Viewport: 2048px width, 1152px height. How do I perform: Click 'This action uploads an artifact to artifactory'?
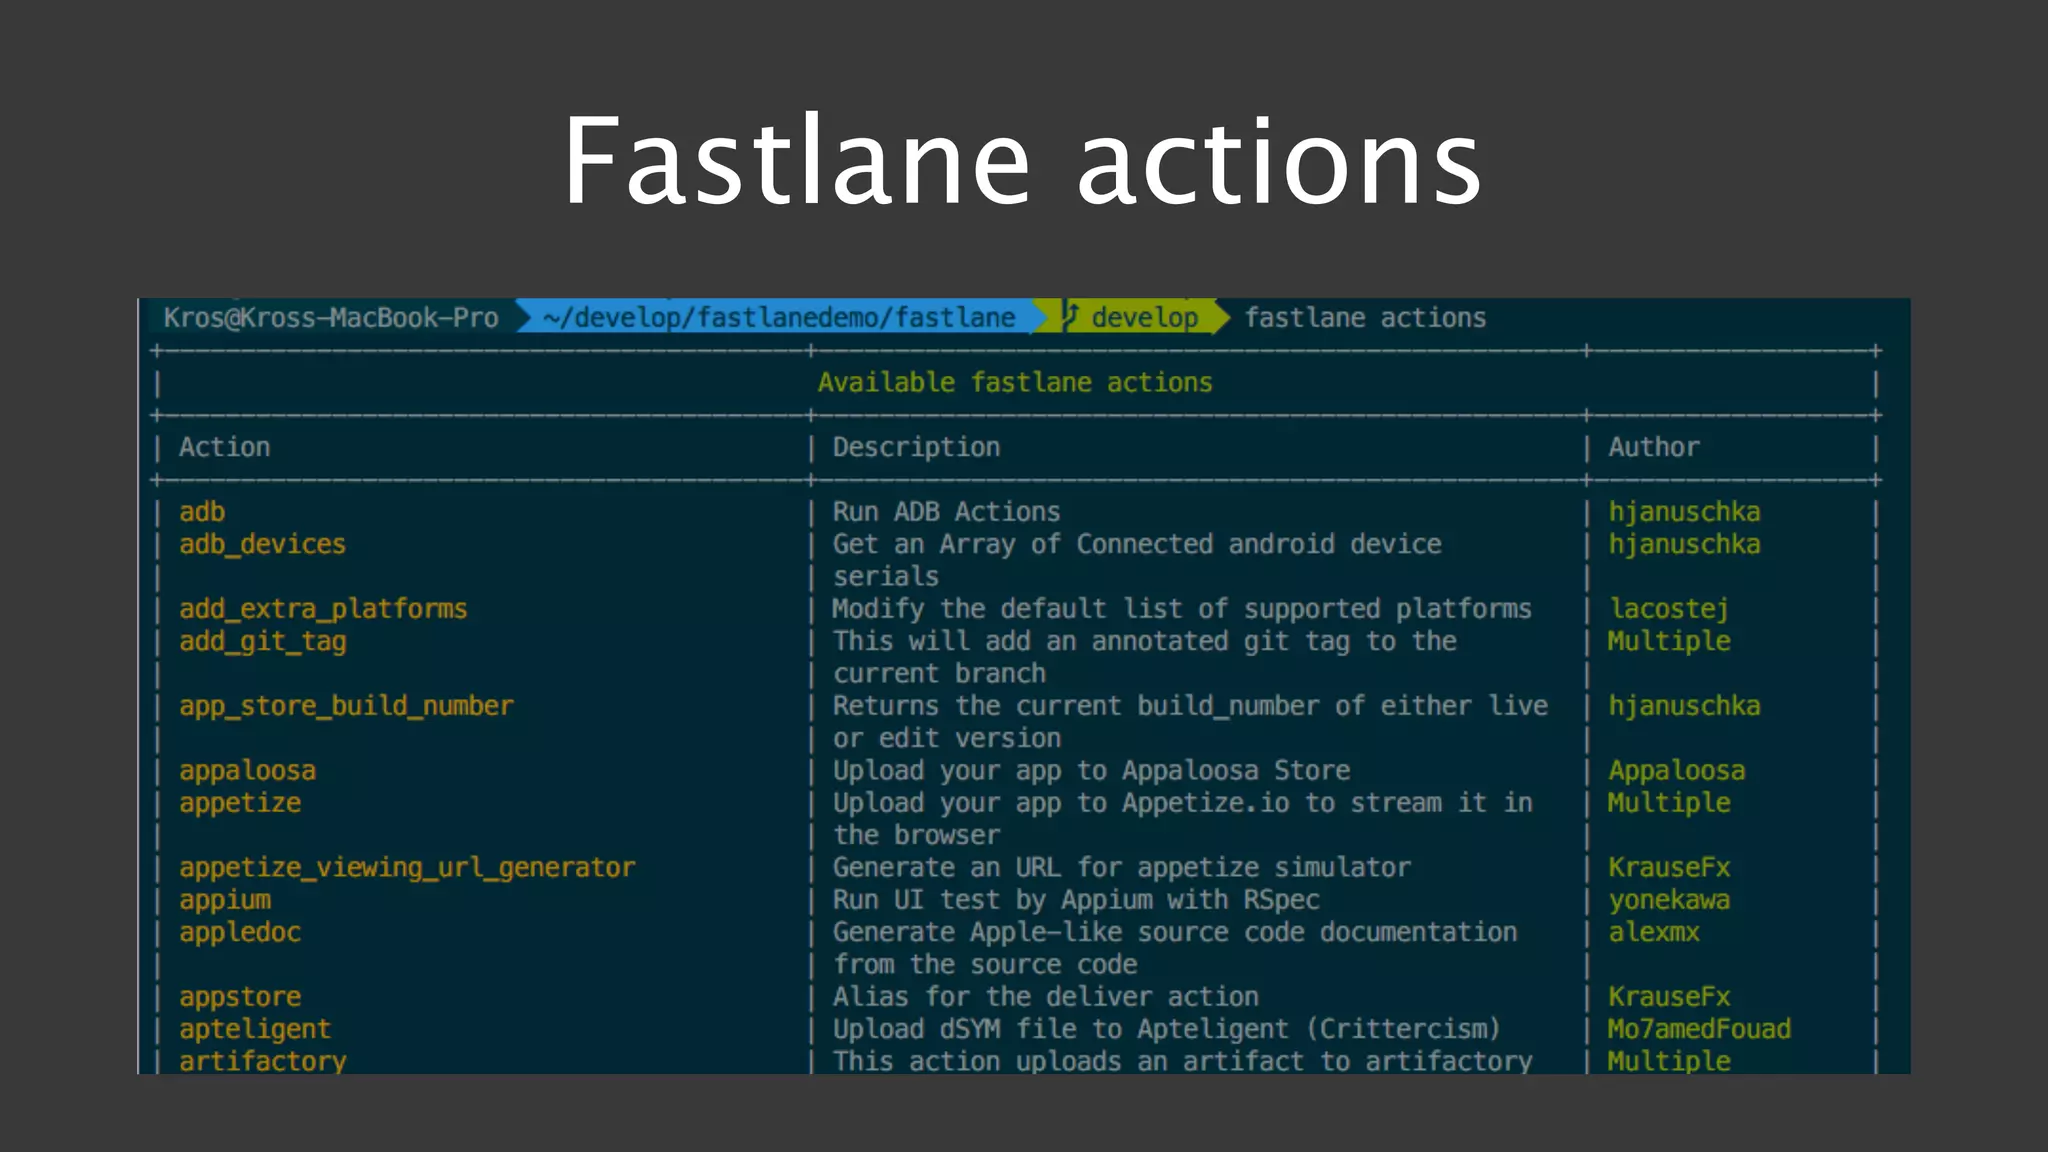click(x=1182, y=1061)
